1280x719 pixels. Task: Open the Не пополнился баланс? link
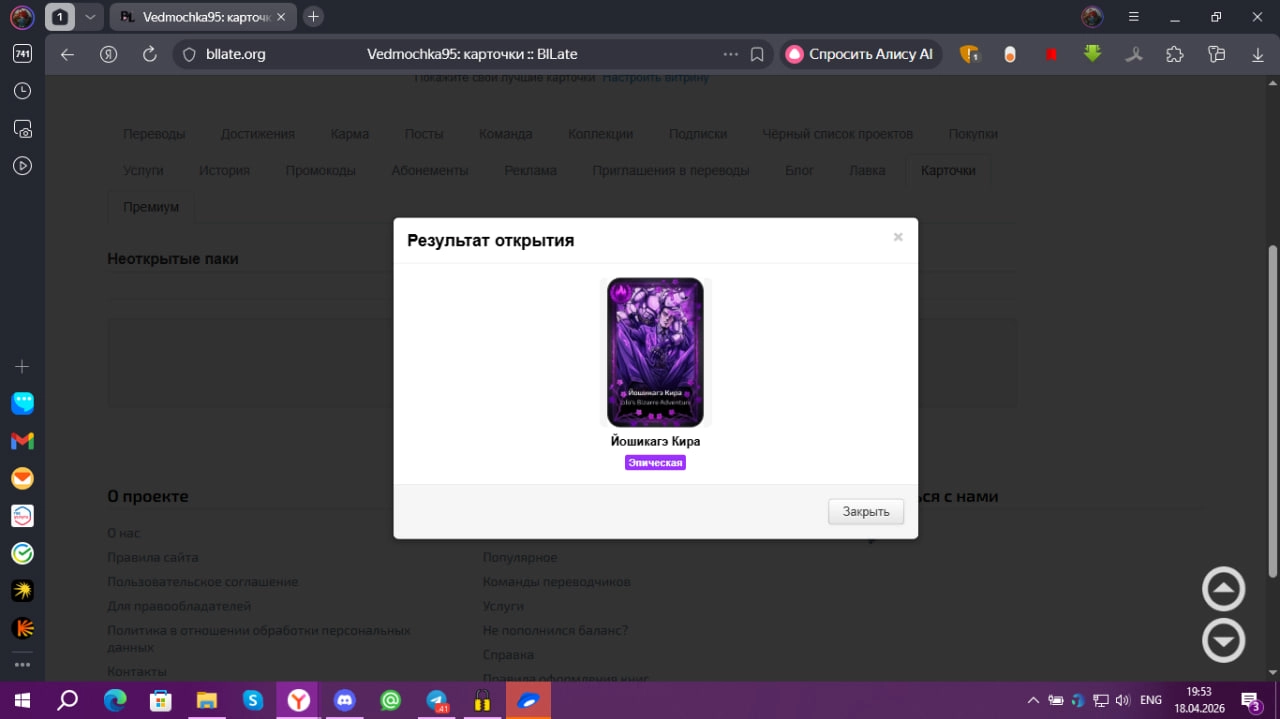tap(555, 630)
